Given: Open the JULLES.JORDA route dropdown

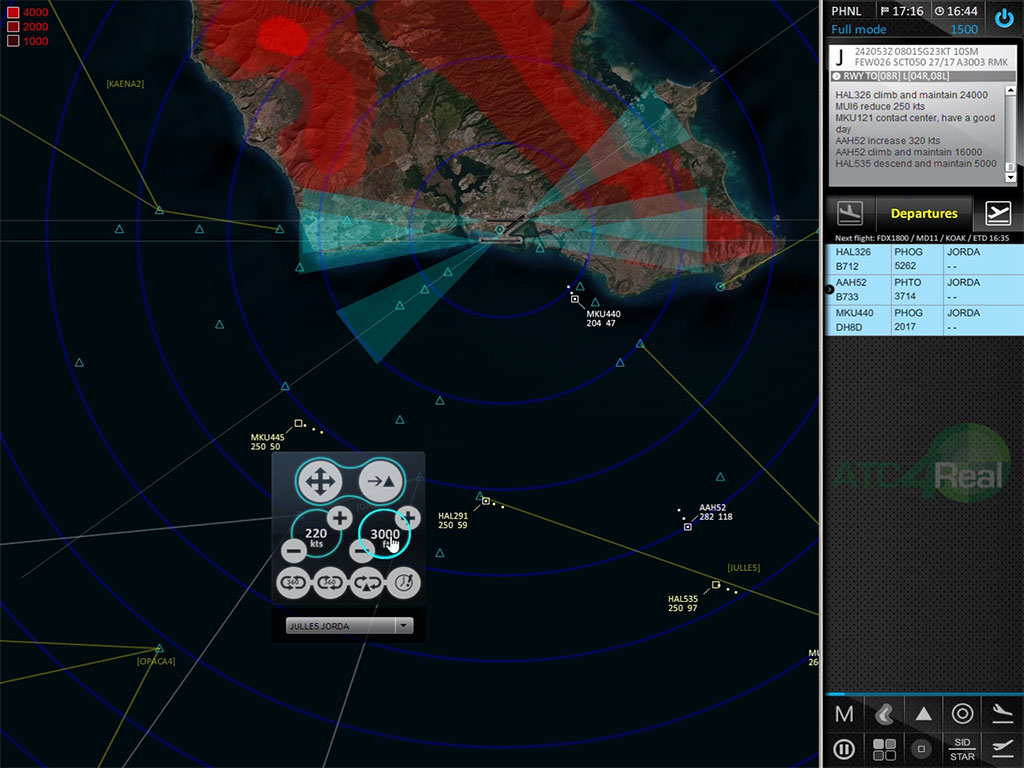Looking at the screenshot, I should (403, 626).
